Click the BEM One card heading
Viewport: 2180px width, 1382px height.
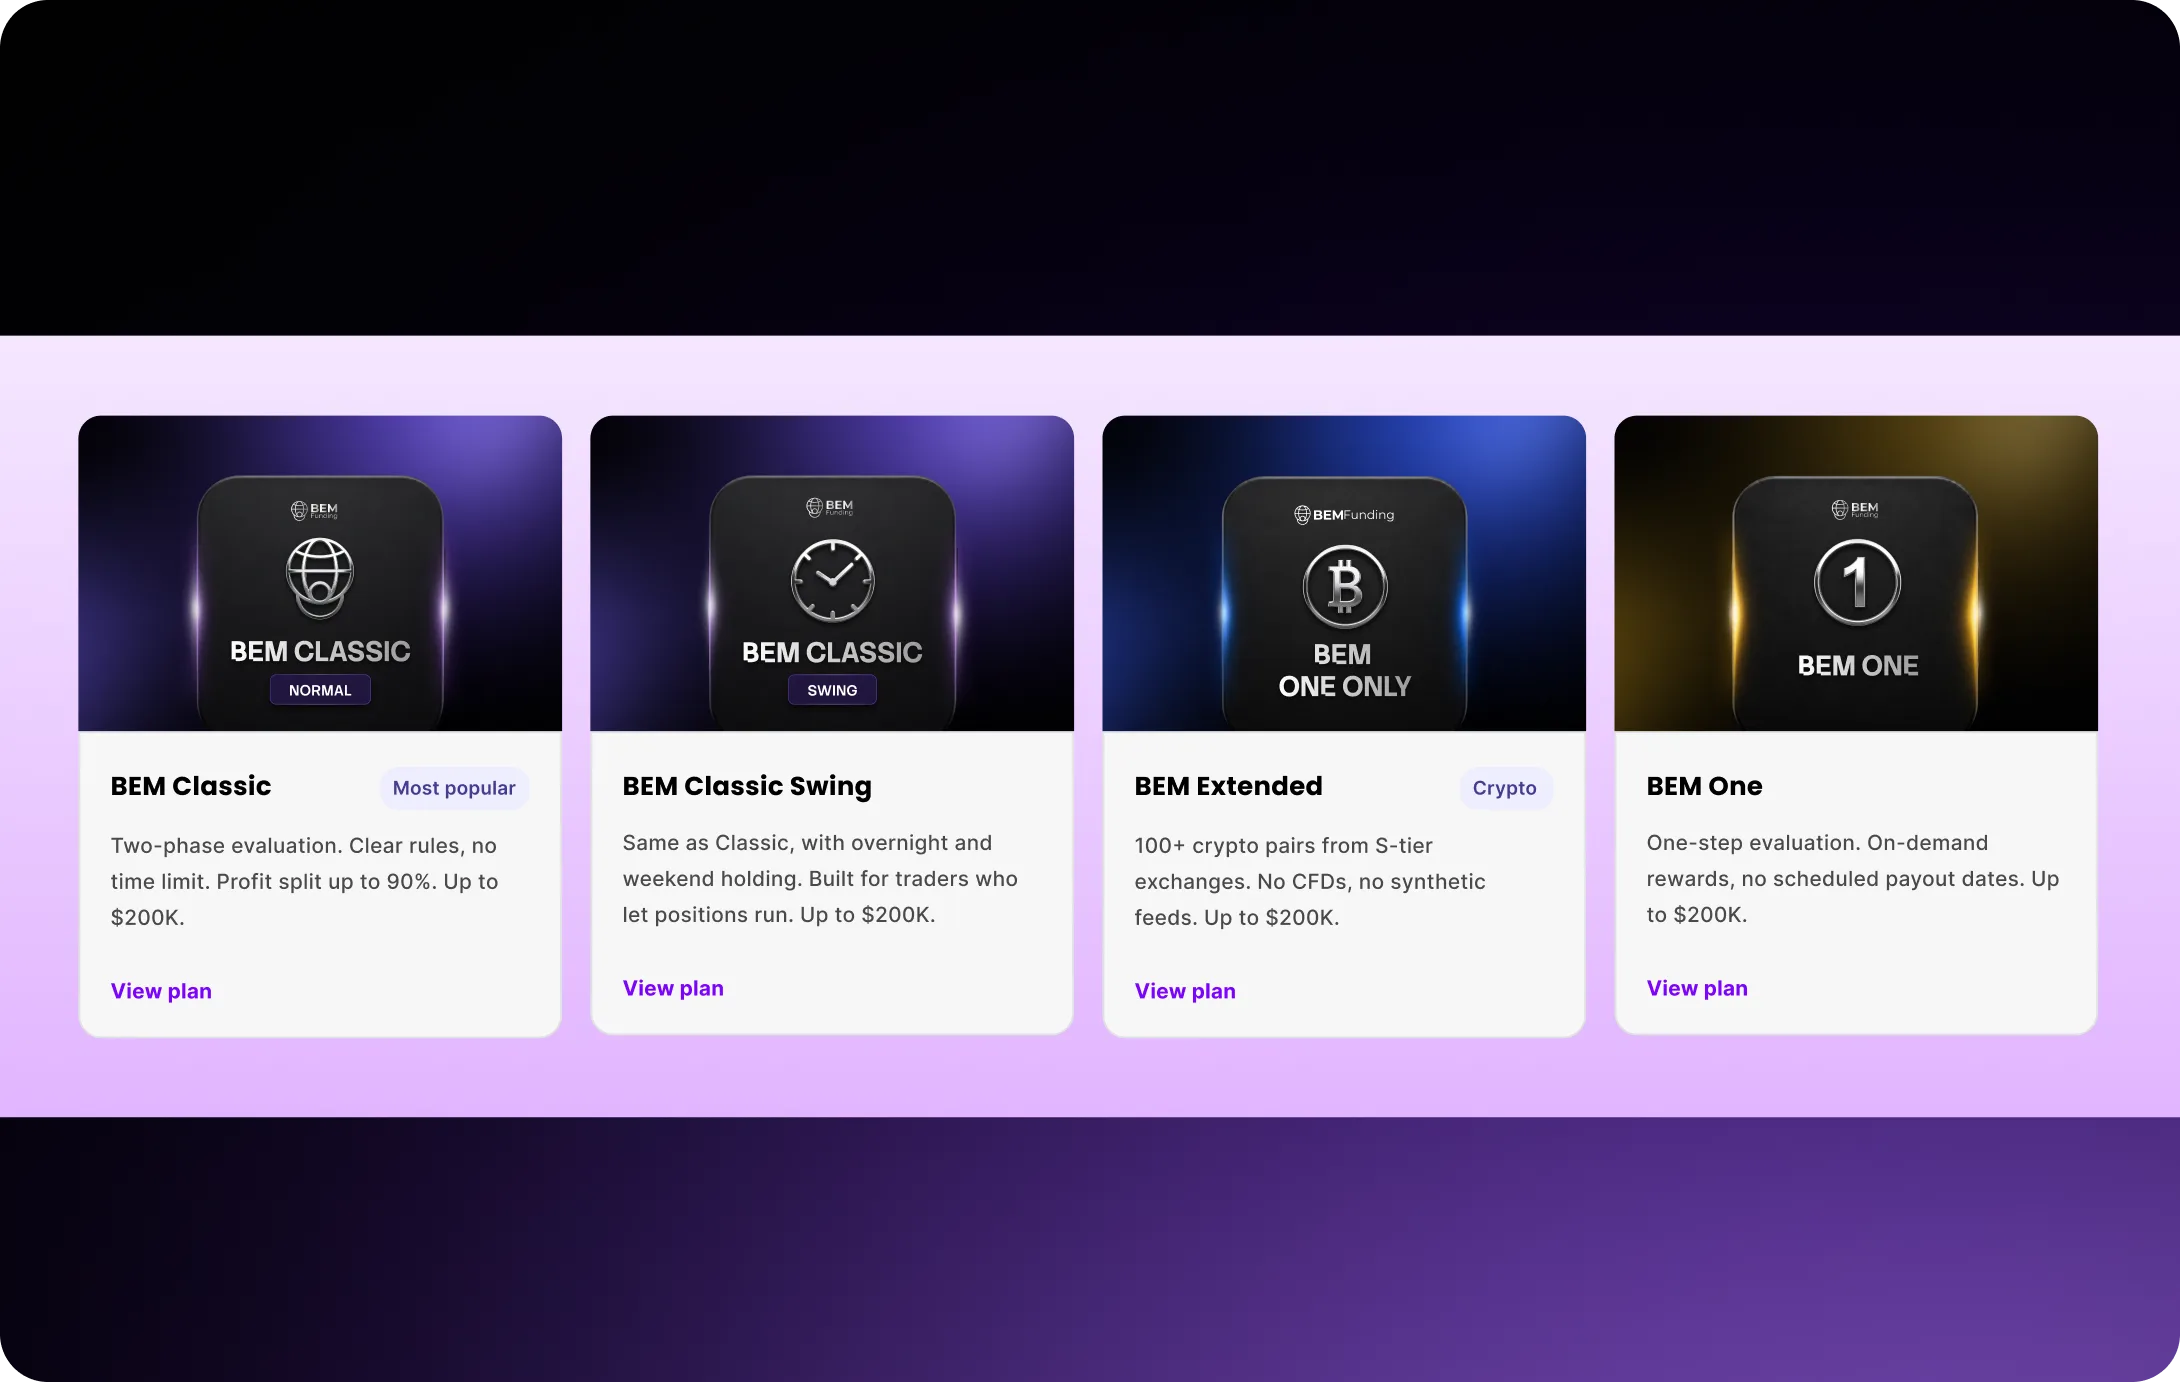click(x=1704, y=786)
